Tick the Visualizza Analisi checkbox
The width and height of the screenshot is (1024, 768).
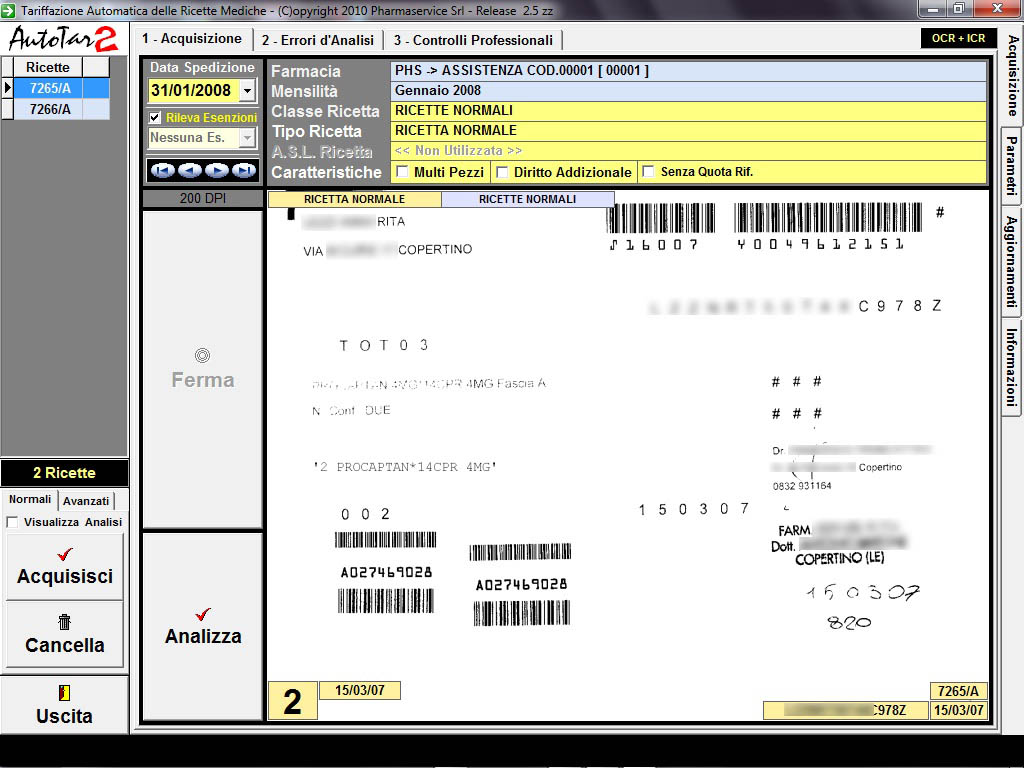12,522
